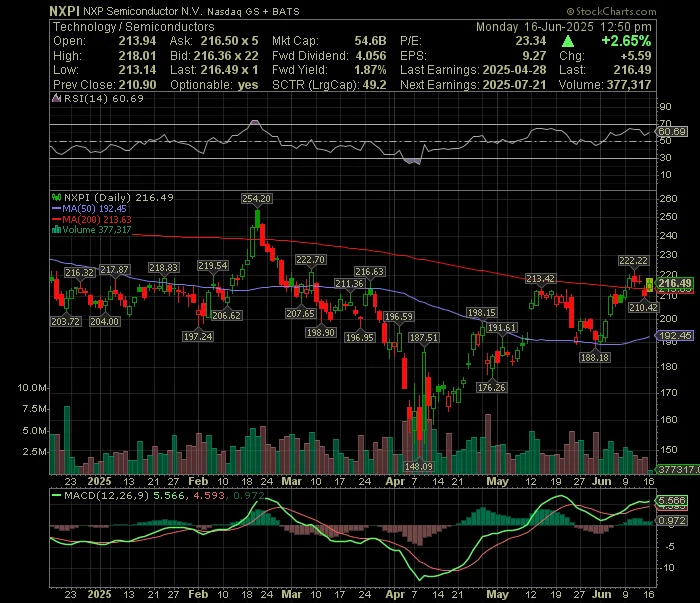Image resolution: width=700 pixels, height=603 pixels.
Task: Click the StockCharts.com attribution text
Action: (612, 12)
